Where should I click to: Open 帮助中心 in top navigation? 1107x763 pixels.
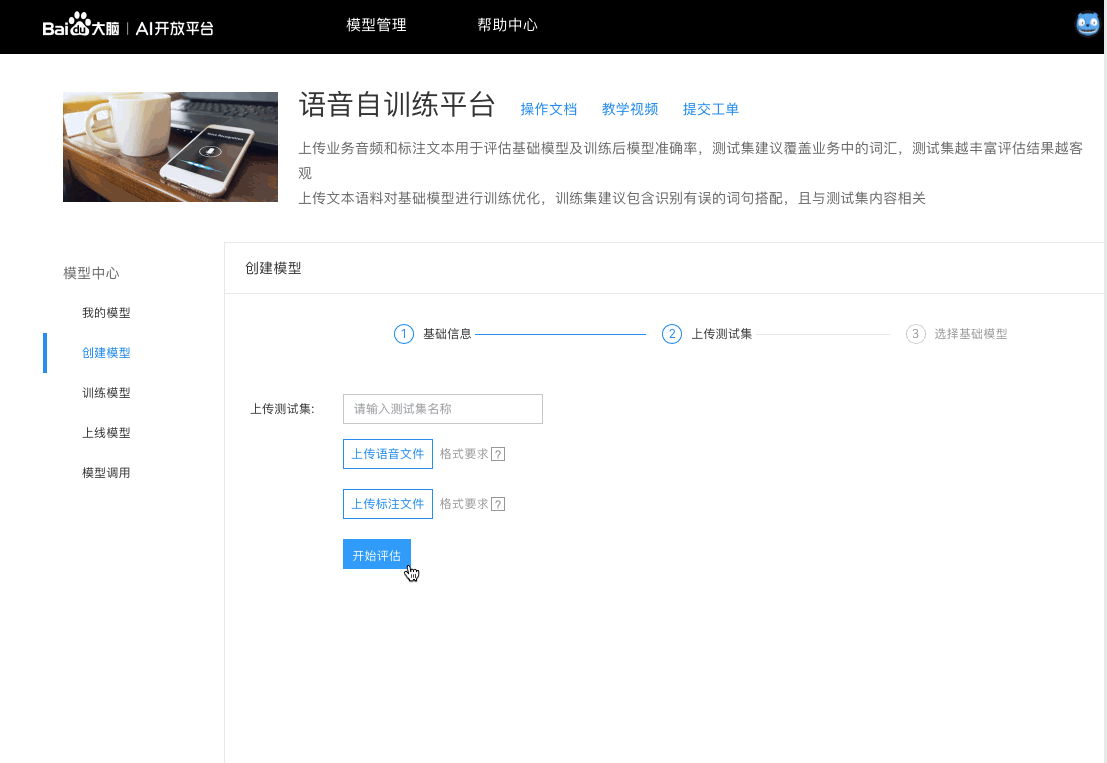pyautogui.click(x=507, y=26)
